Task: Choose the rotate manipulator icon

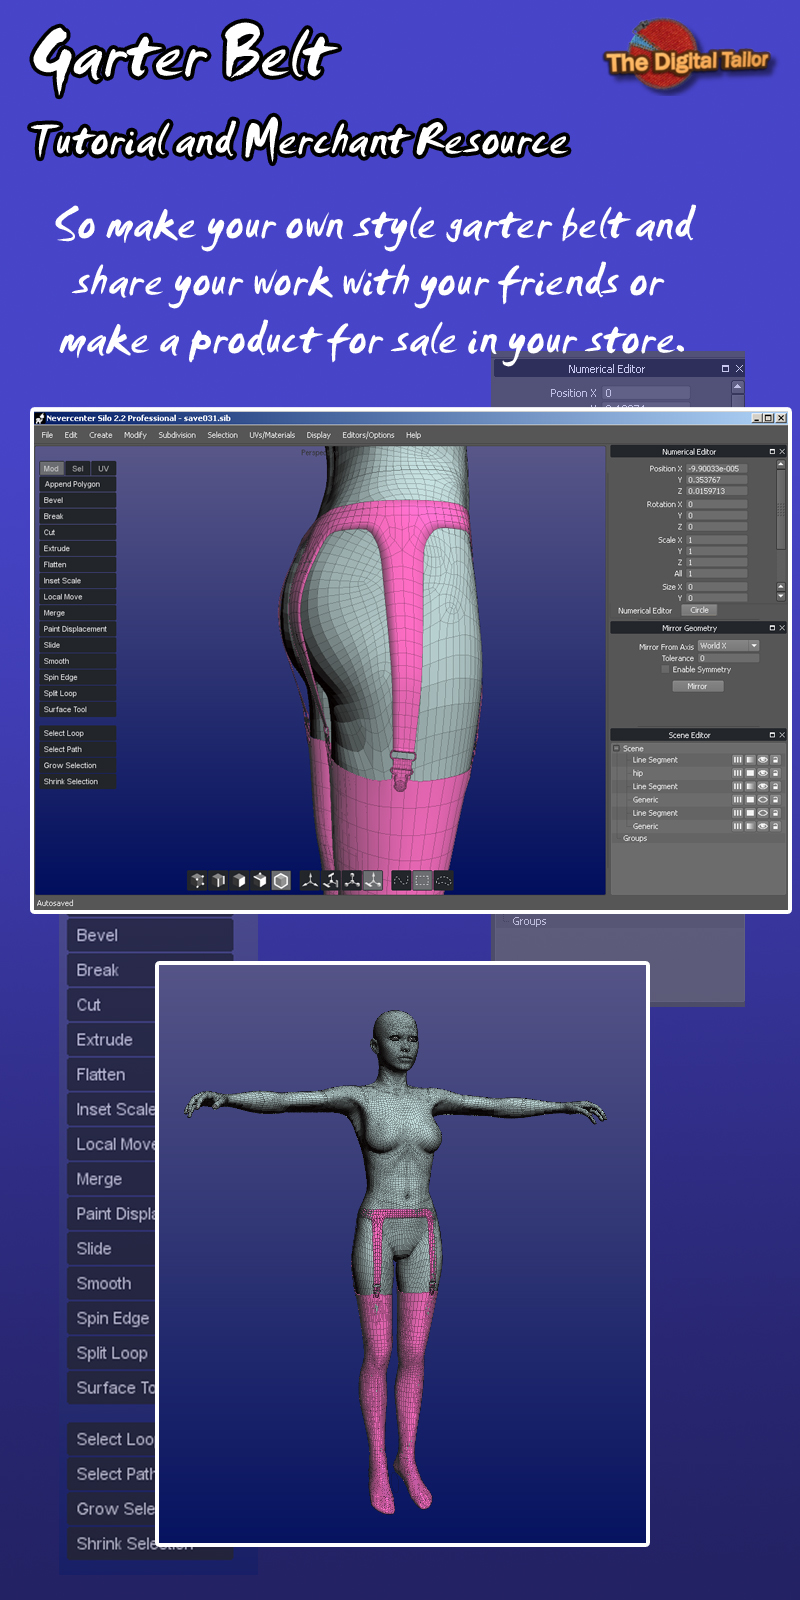Action: point(331,880)
